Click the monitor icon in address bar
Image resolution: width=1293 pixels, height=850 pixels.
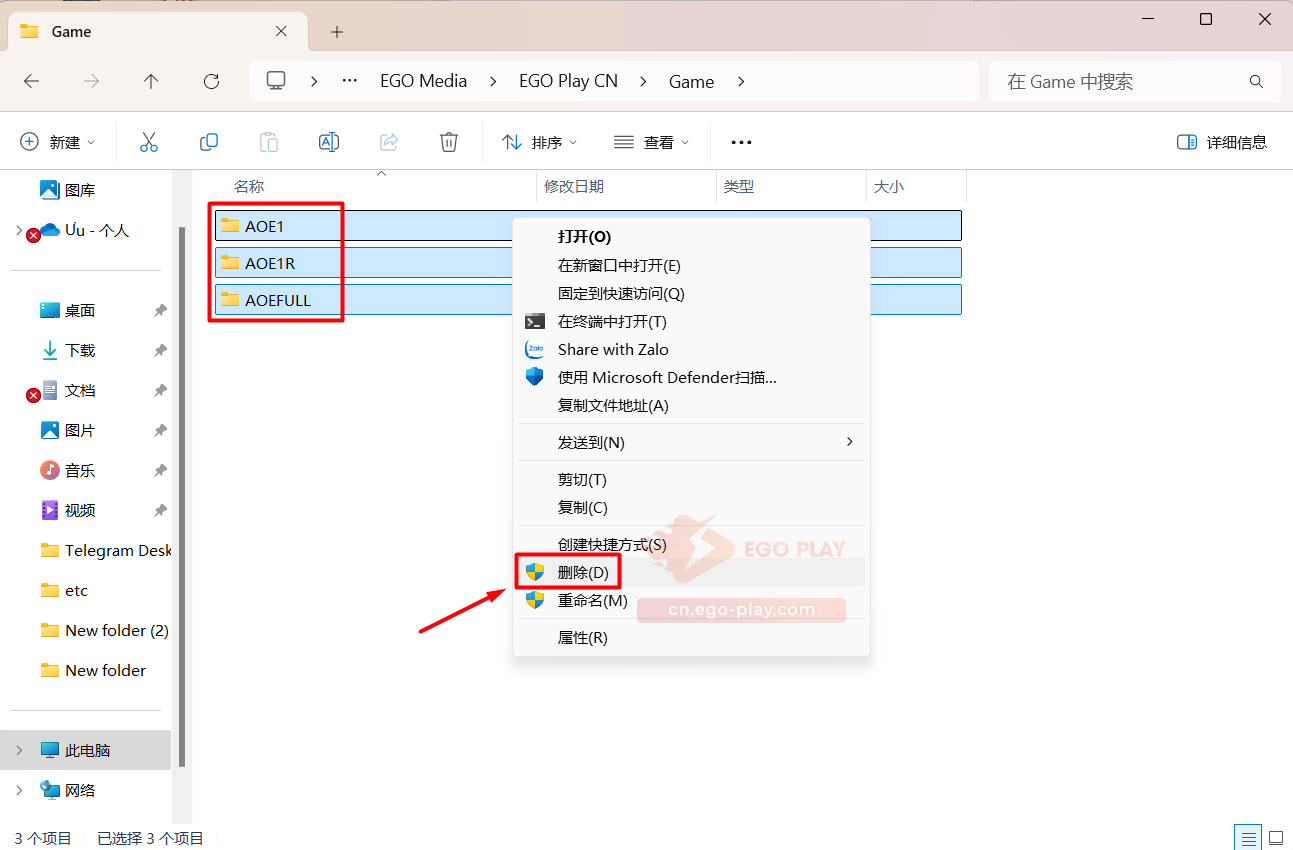(x=277, y=81)
